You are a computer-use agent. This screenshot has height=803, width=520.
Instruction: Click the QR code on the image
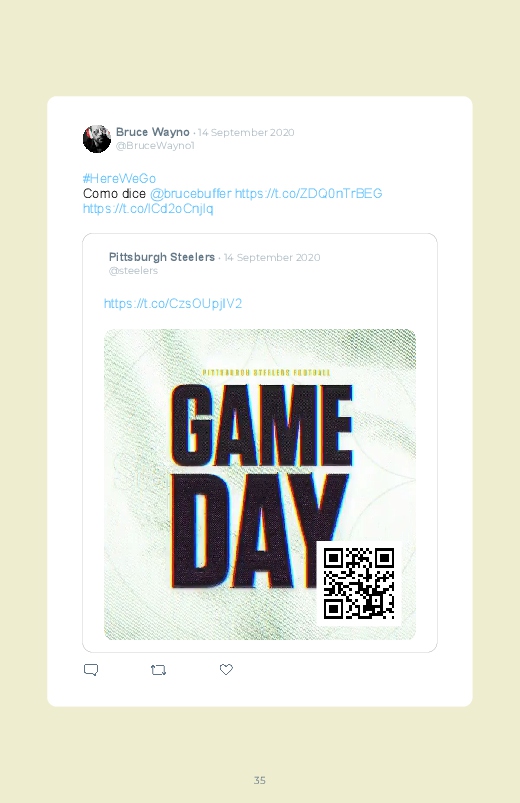pyautogui.click(x=359, y=583)
